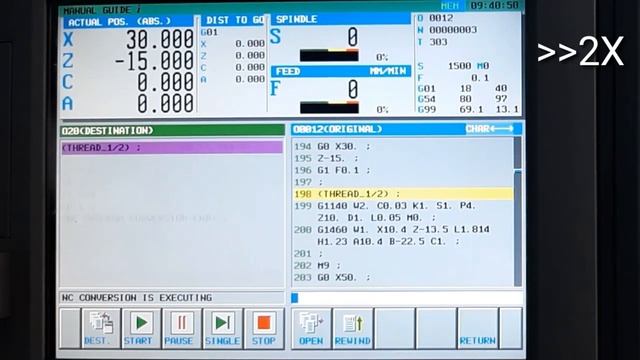Click the highlighted line 198 (THREAD_1/2)
The height and width of the screenshot is (360, 640).
(x=402, y=194)
